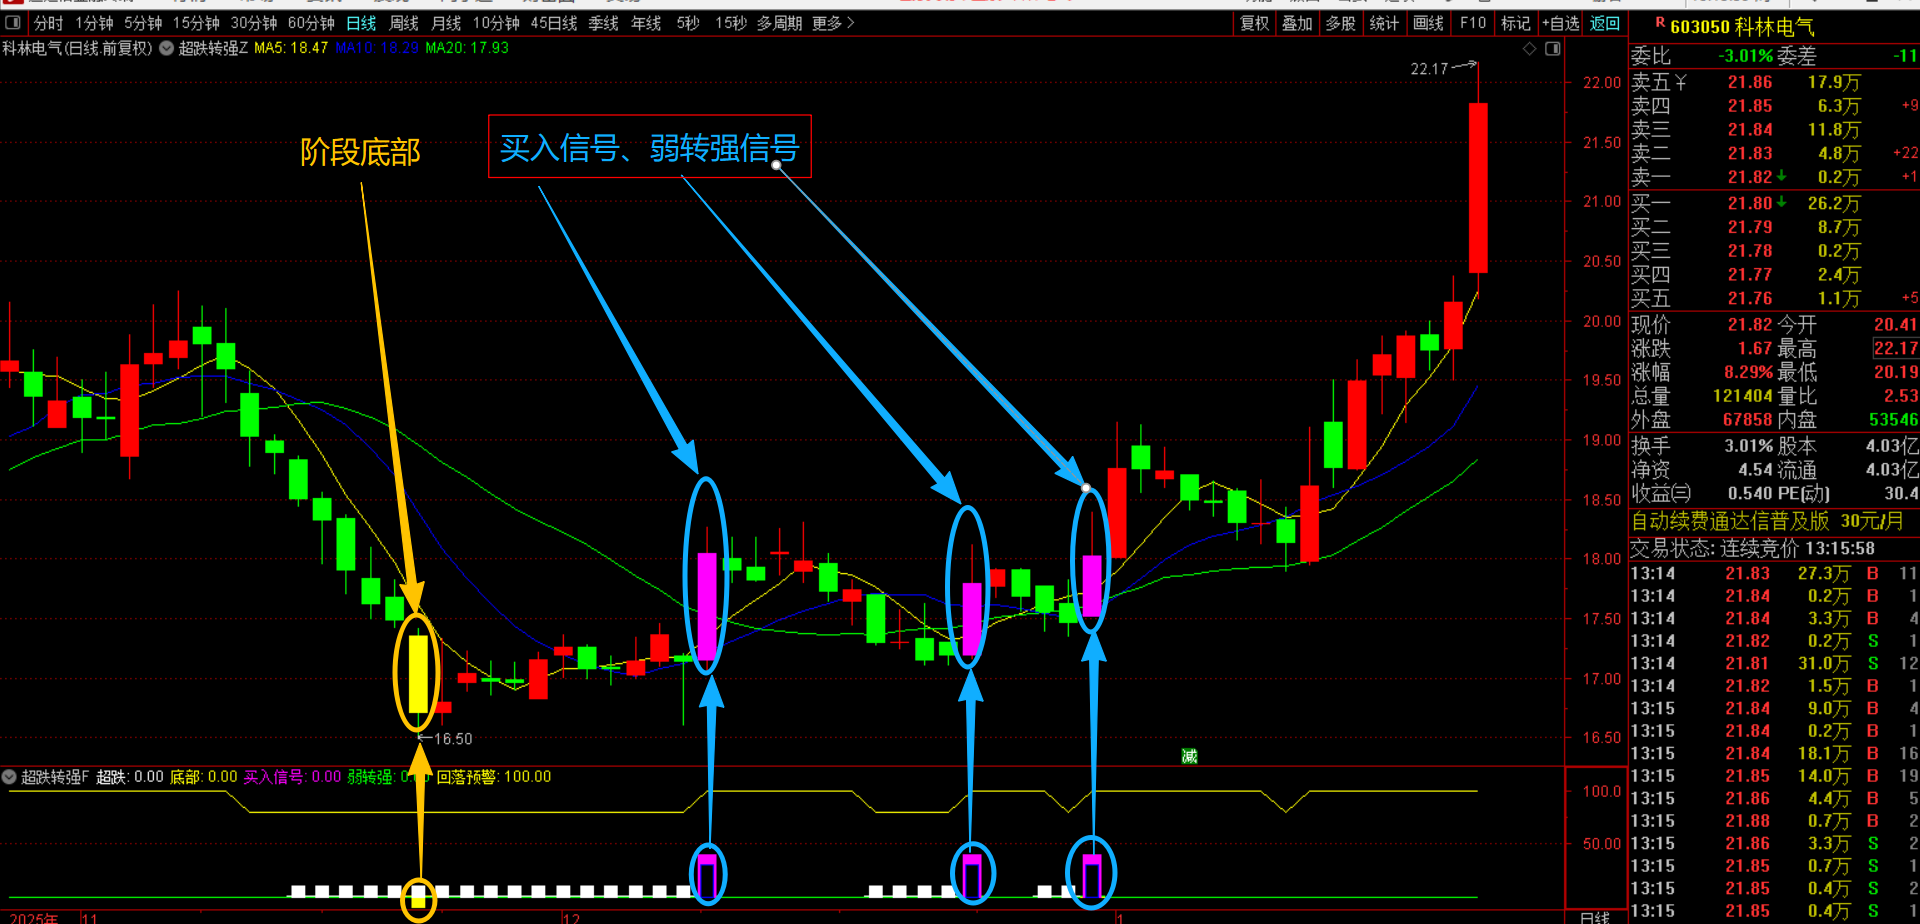Viewport: 1920px width, 924px height.
Task: Click the 交易状态: 连续竞价 status line
Action: 1753,548
